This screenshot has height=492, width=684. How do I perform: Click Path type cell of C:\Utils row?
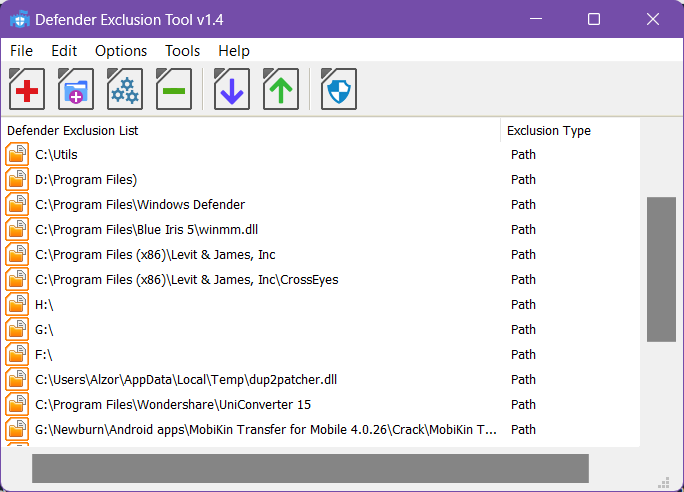pos(523,154)
